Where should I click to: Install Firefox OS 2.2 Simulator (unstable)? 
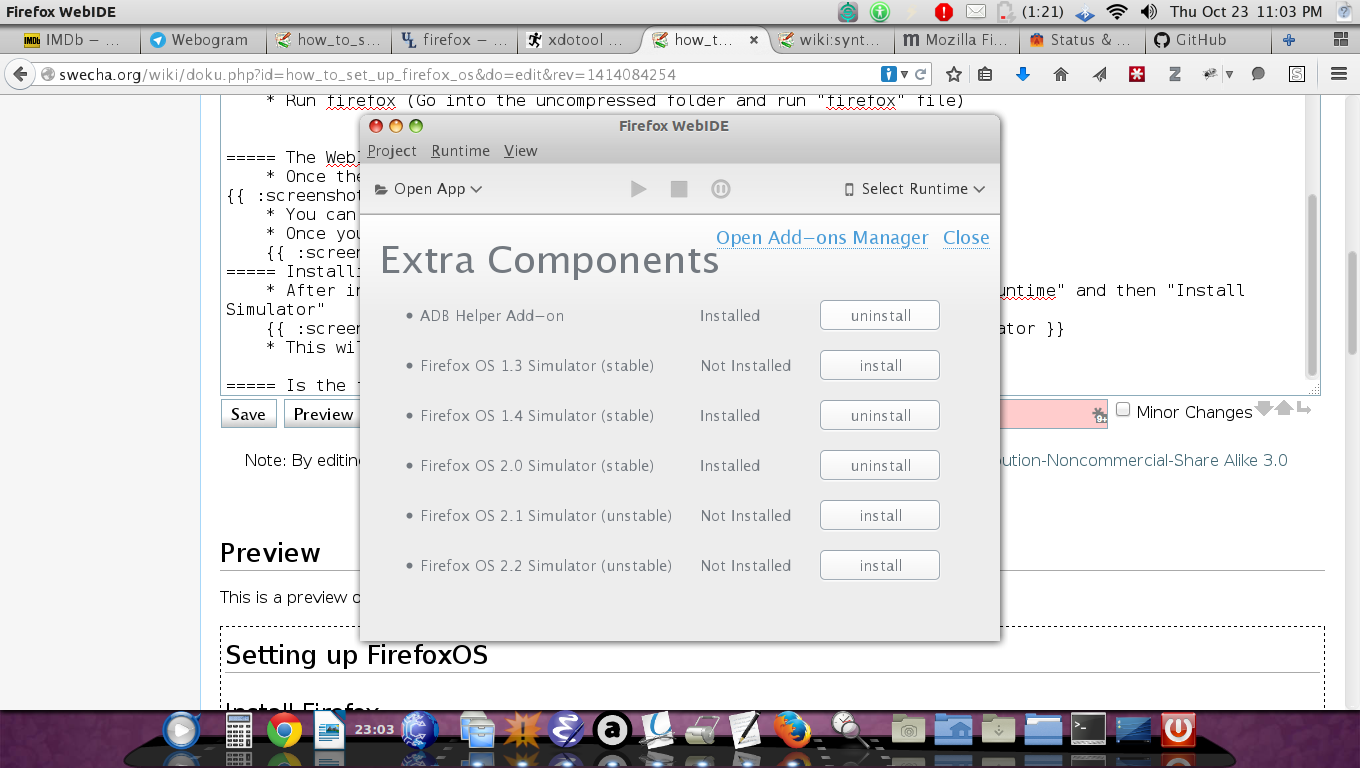click(880, 565)
